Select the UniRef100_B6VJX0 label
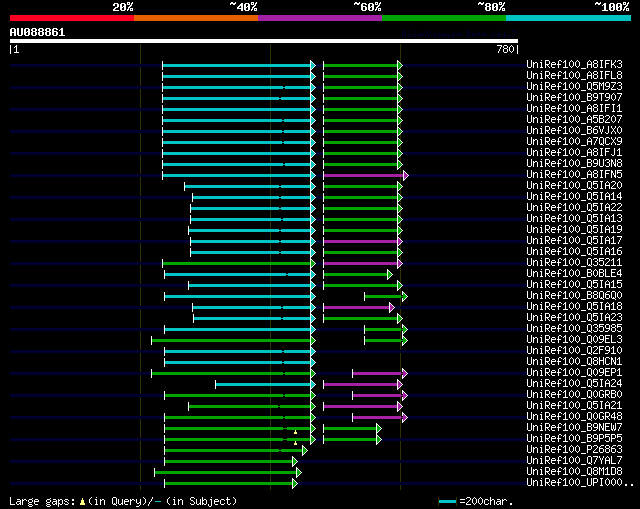This screenshot has width=640, height=509. (574, 131)
